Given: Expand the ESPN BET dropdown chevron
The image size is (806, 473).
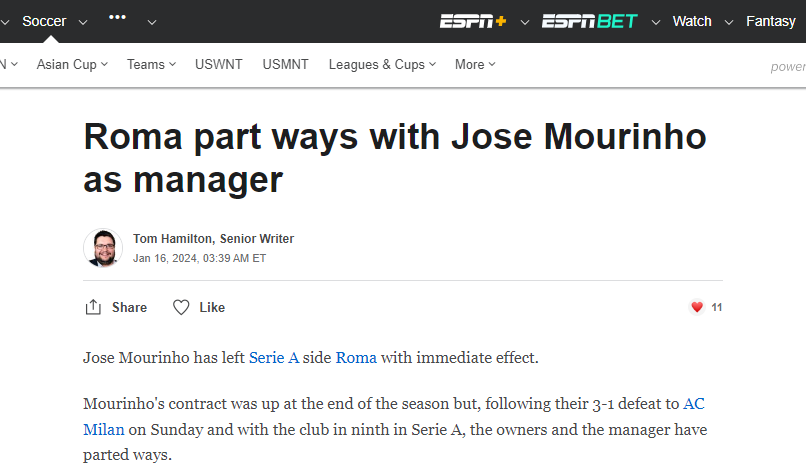Looking at the screenshot, I should coord(656,22).
